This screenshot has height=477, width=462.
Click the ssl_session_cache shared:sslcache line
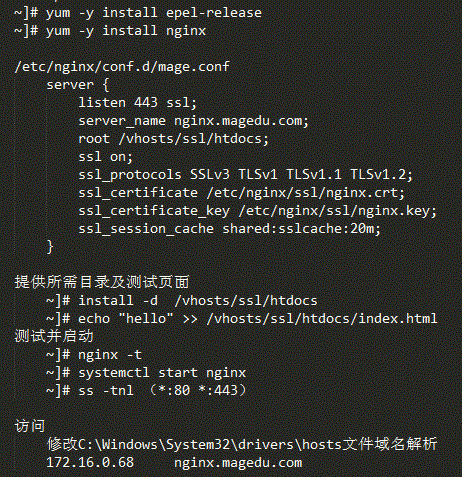pyautogui.click(x=229, y=229)
